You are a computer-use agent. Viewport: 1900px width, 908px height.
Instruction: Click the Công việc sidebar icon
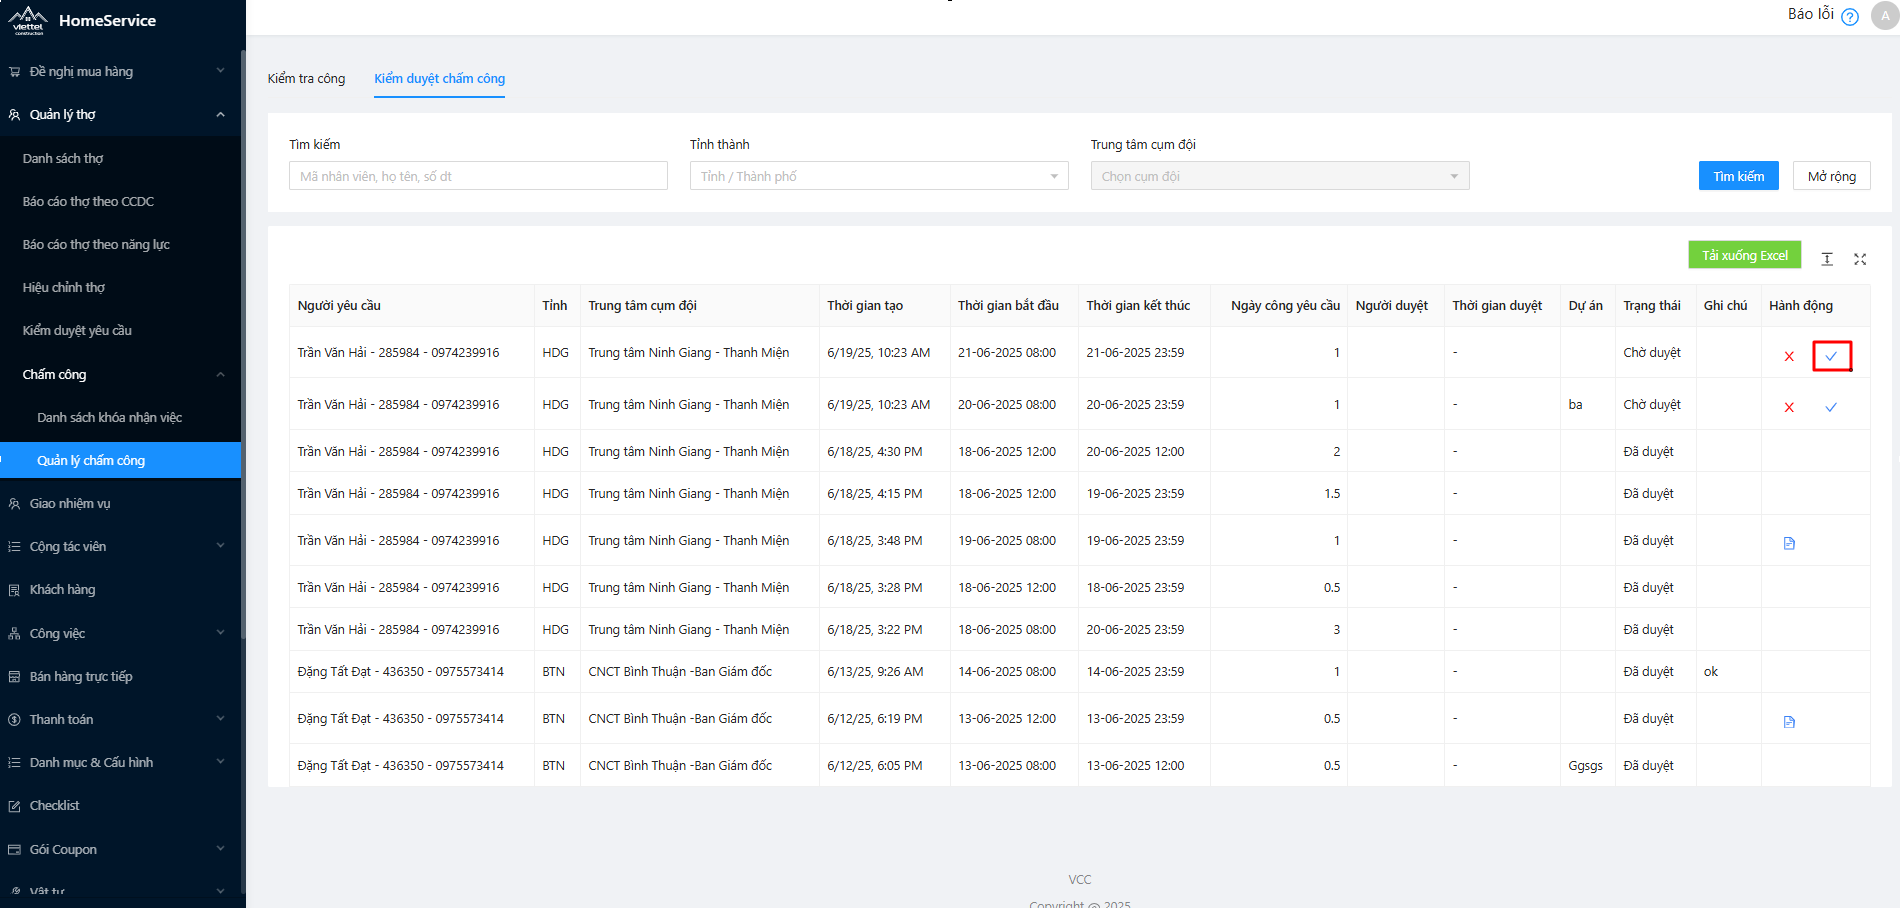point(14,634)
